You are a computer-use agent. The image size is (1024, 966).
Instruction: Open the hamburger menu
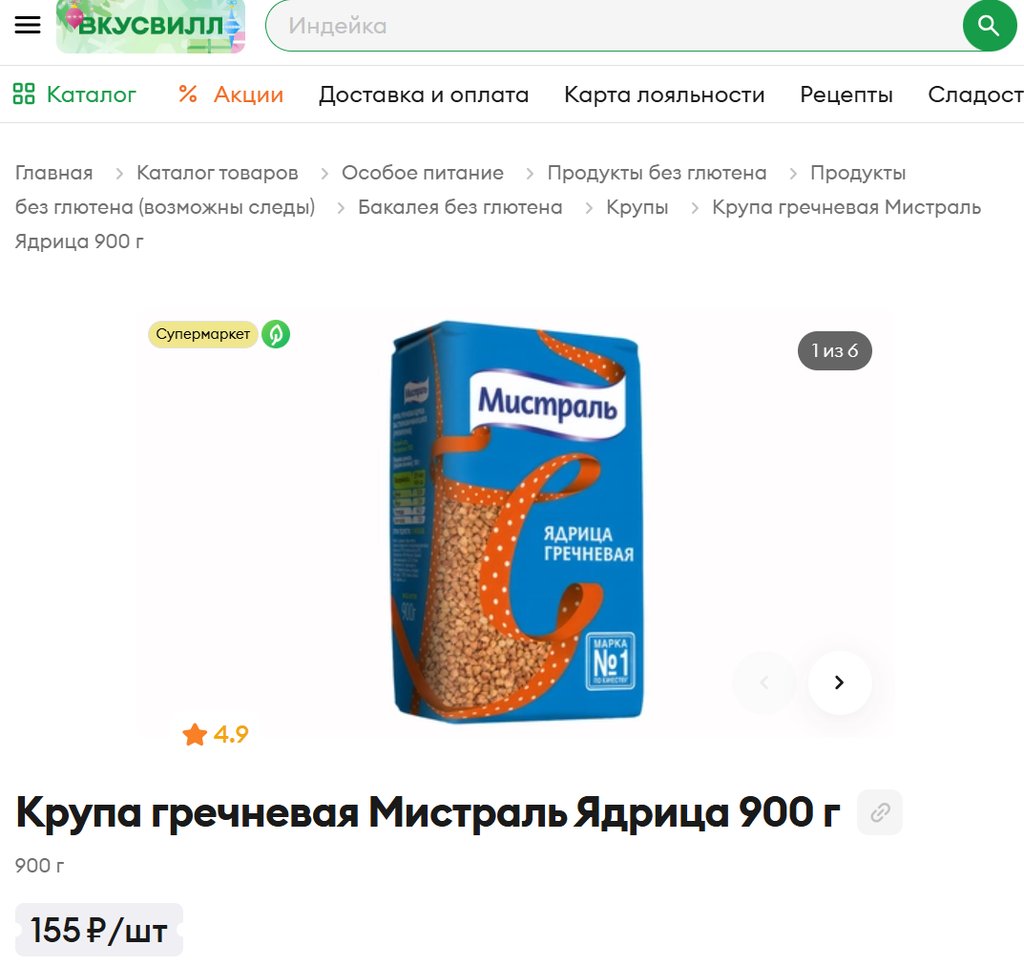pos(27,25)
